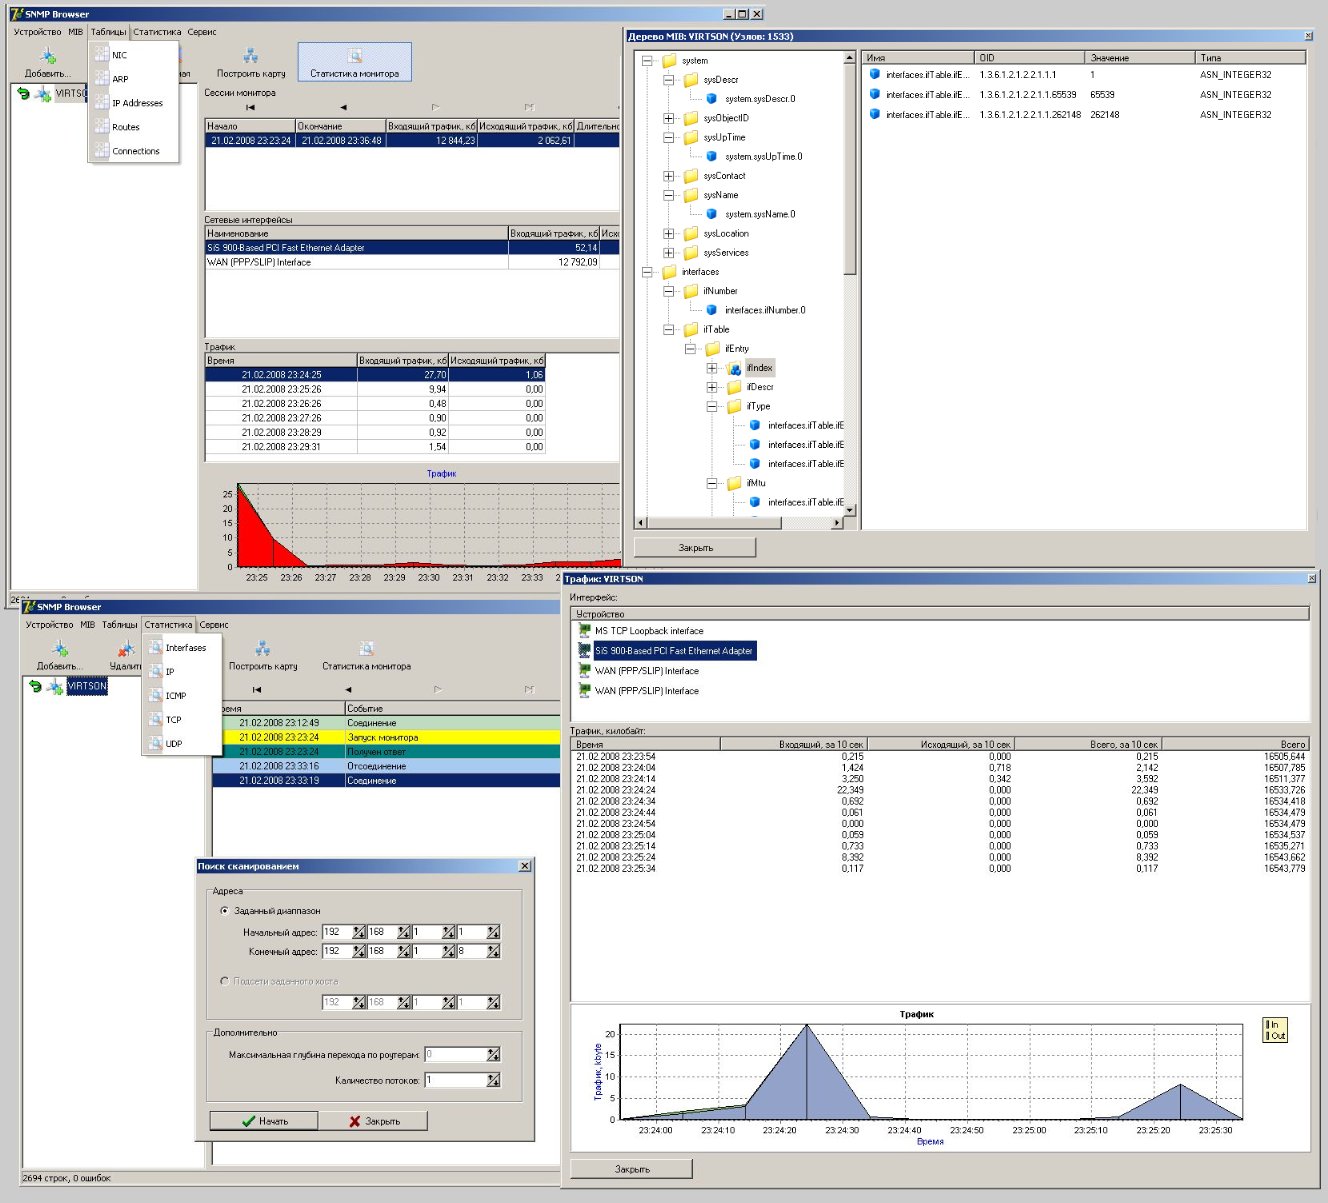Image resolution: width=1328 pixels, height=1203 pixels.
Task: Toggle the In/Out chart legend box
Action: 1275,1030
